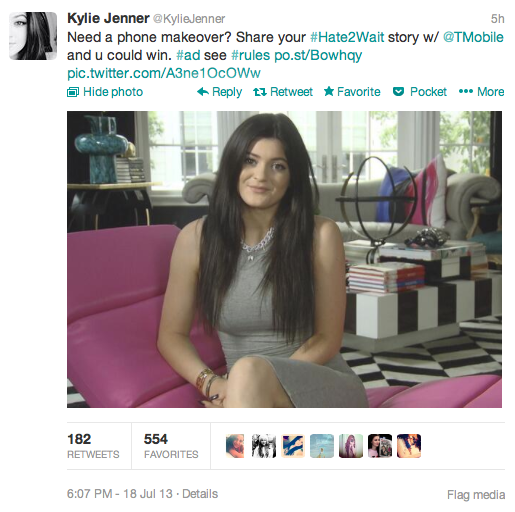Image resolution: width=515 pixels, height=512 pixels.
Task: Open the profile avatar beside the tweet
Action: point(33,36)
